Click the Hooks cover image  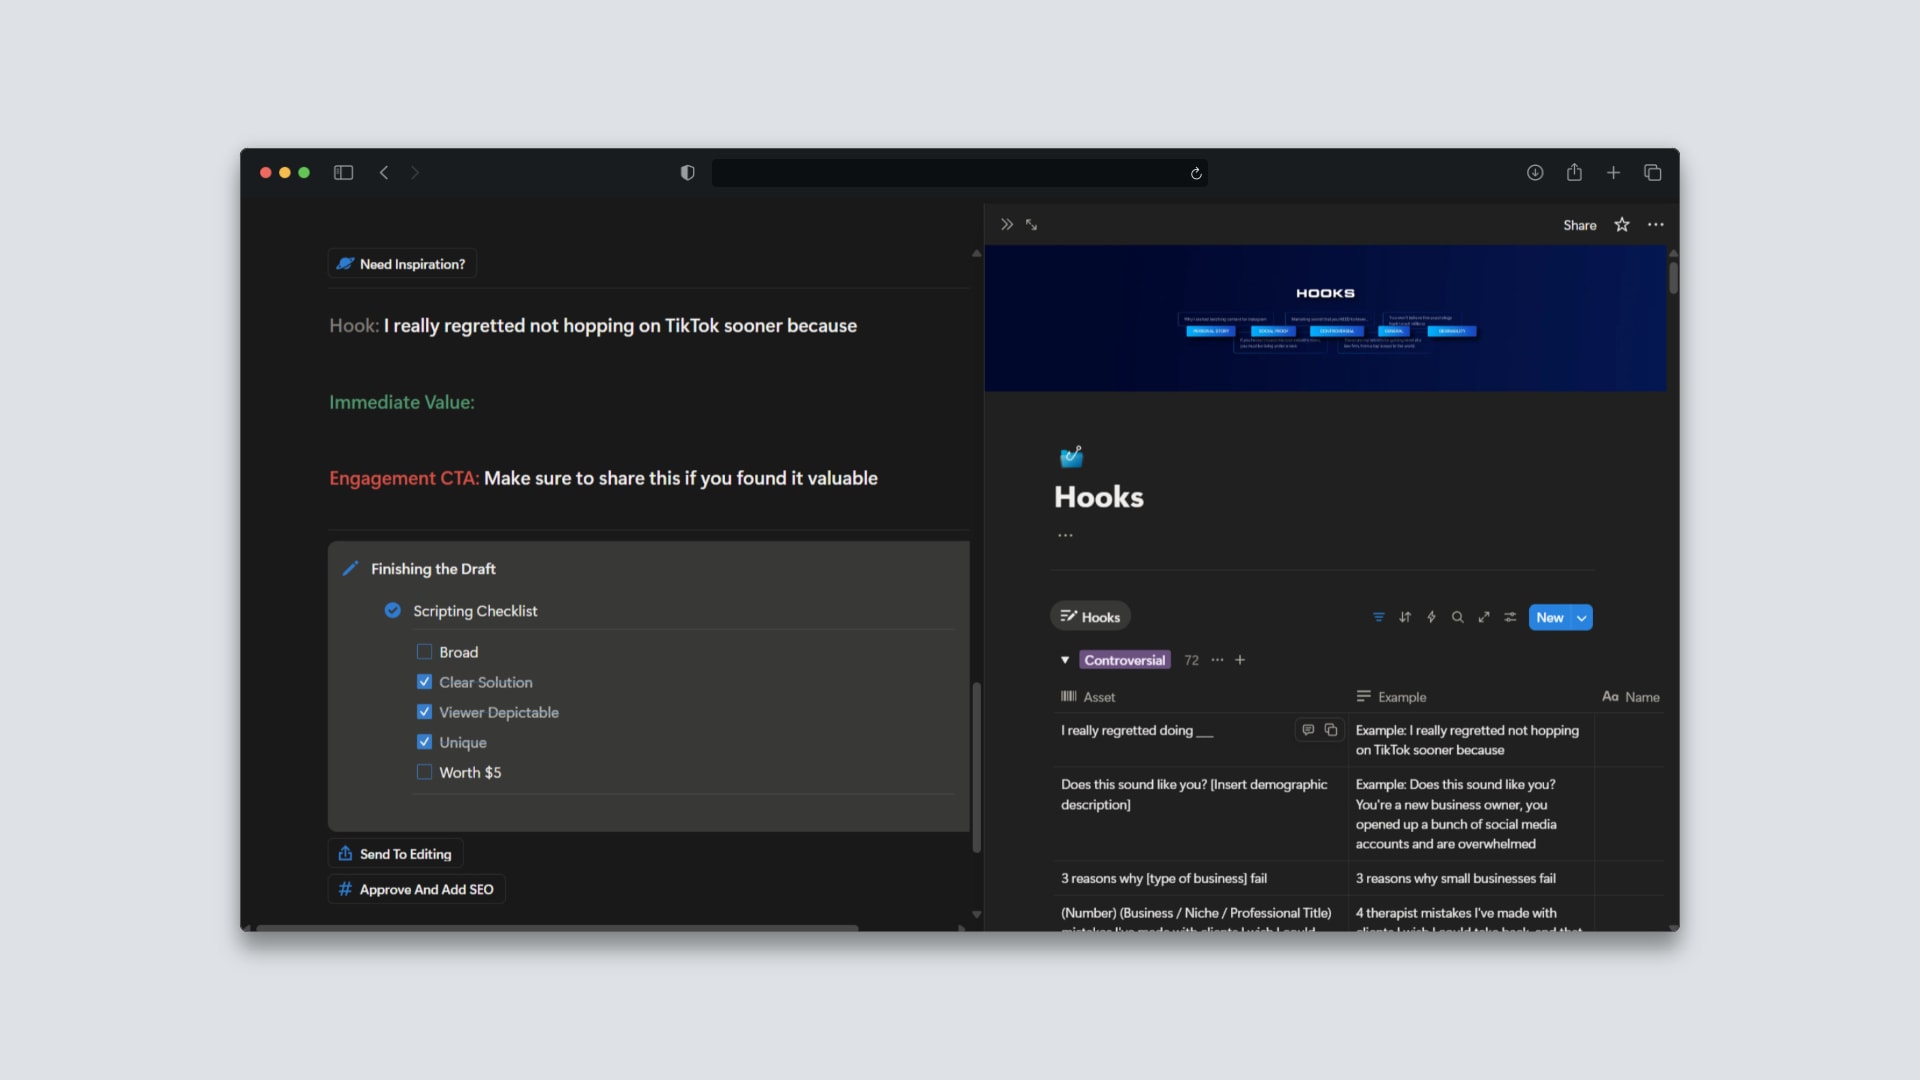(x=1325, y=318)
